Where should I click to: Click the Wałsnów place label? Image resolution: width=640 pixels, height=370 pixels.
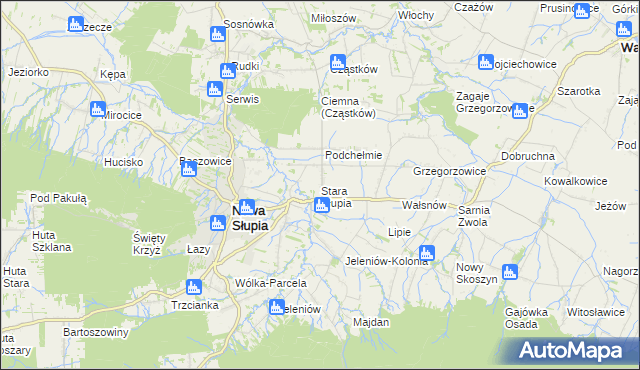[424, 205]
